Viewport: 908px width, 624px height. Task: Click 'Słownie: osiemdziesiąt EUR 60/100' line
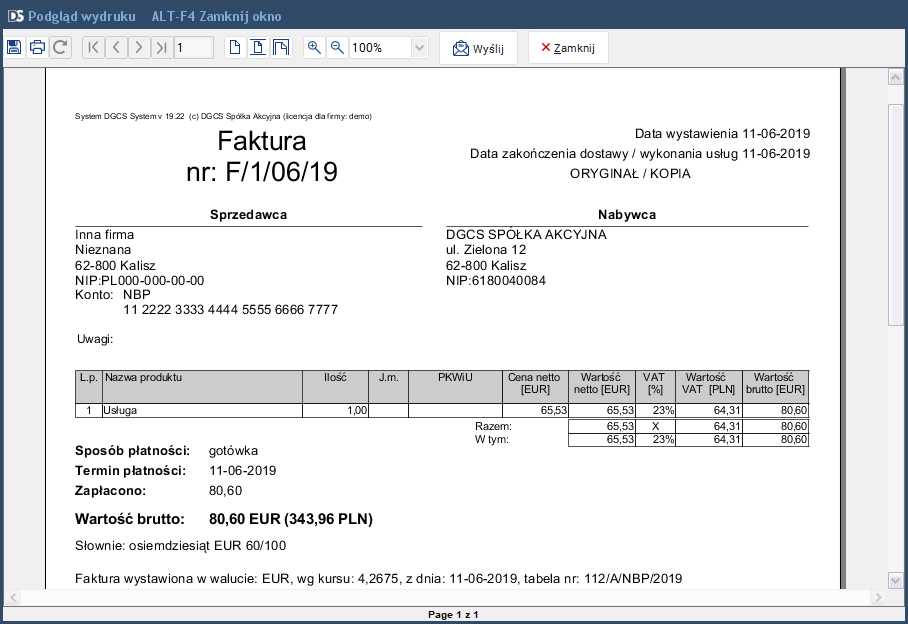point(181,546)
